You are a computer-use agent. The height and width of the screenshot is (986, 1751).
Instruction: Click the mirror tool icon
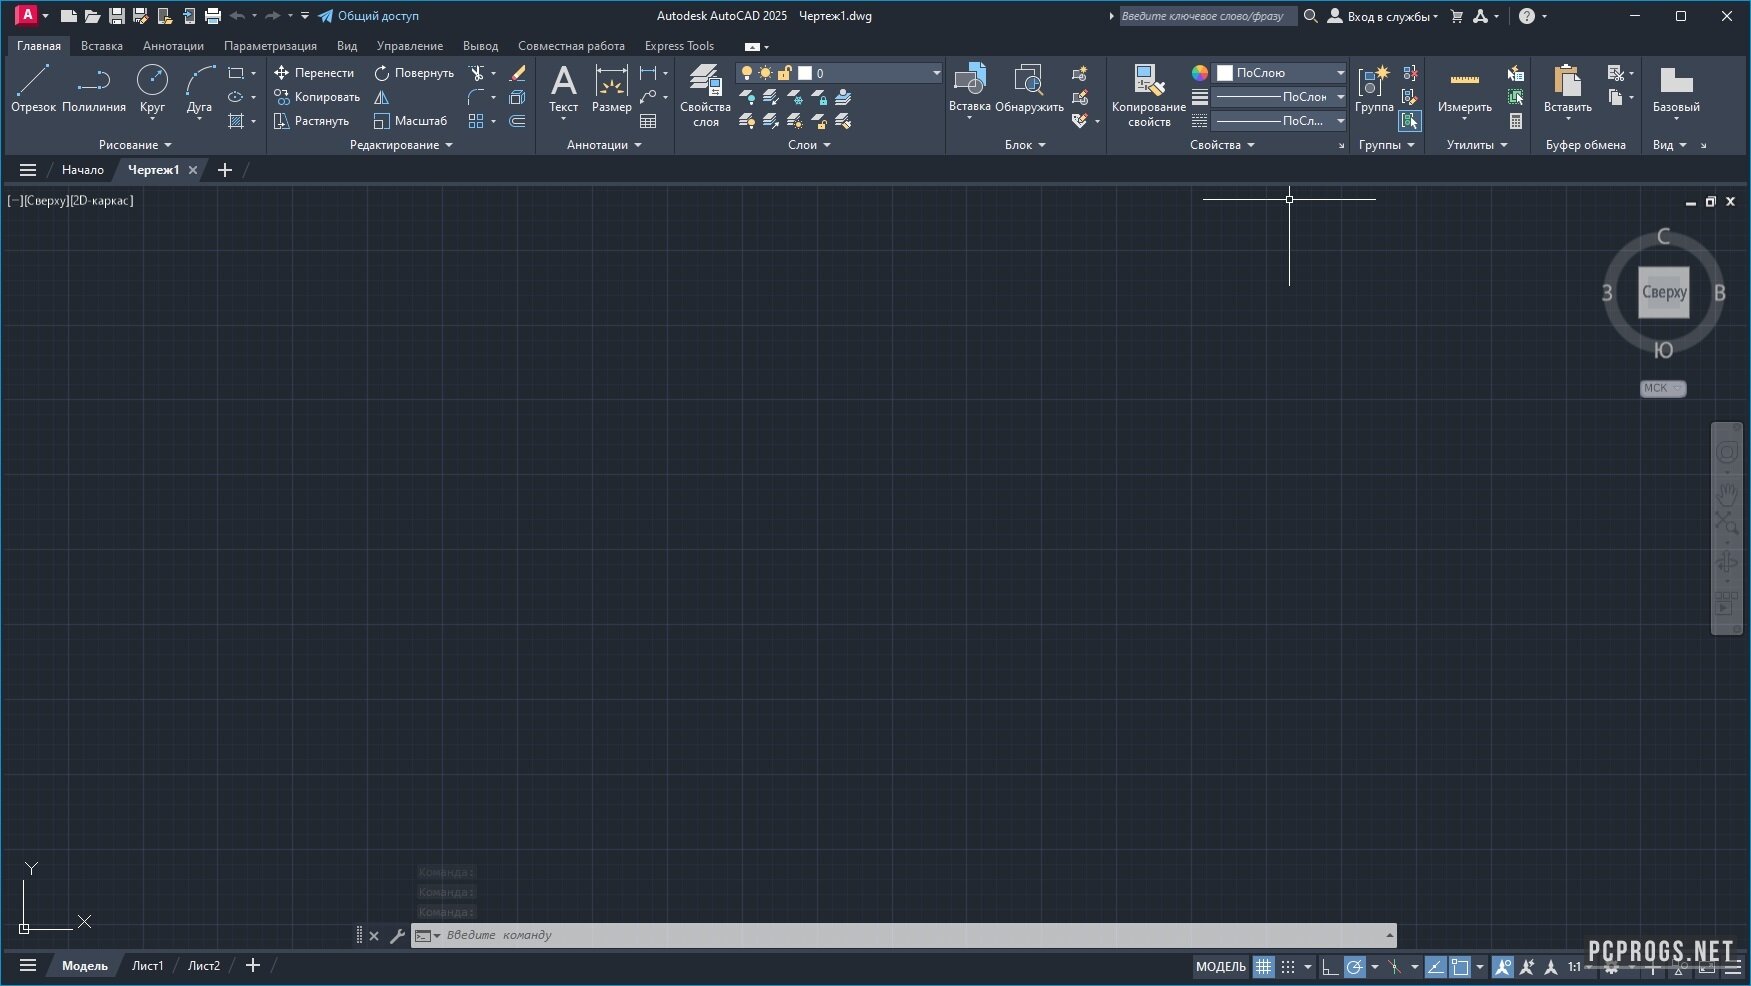pos(382,97)
